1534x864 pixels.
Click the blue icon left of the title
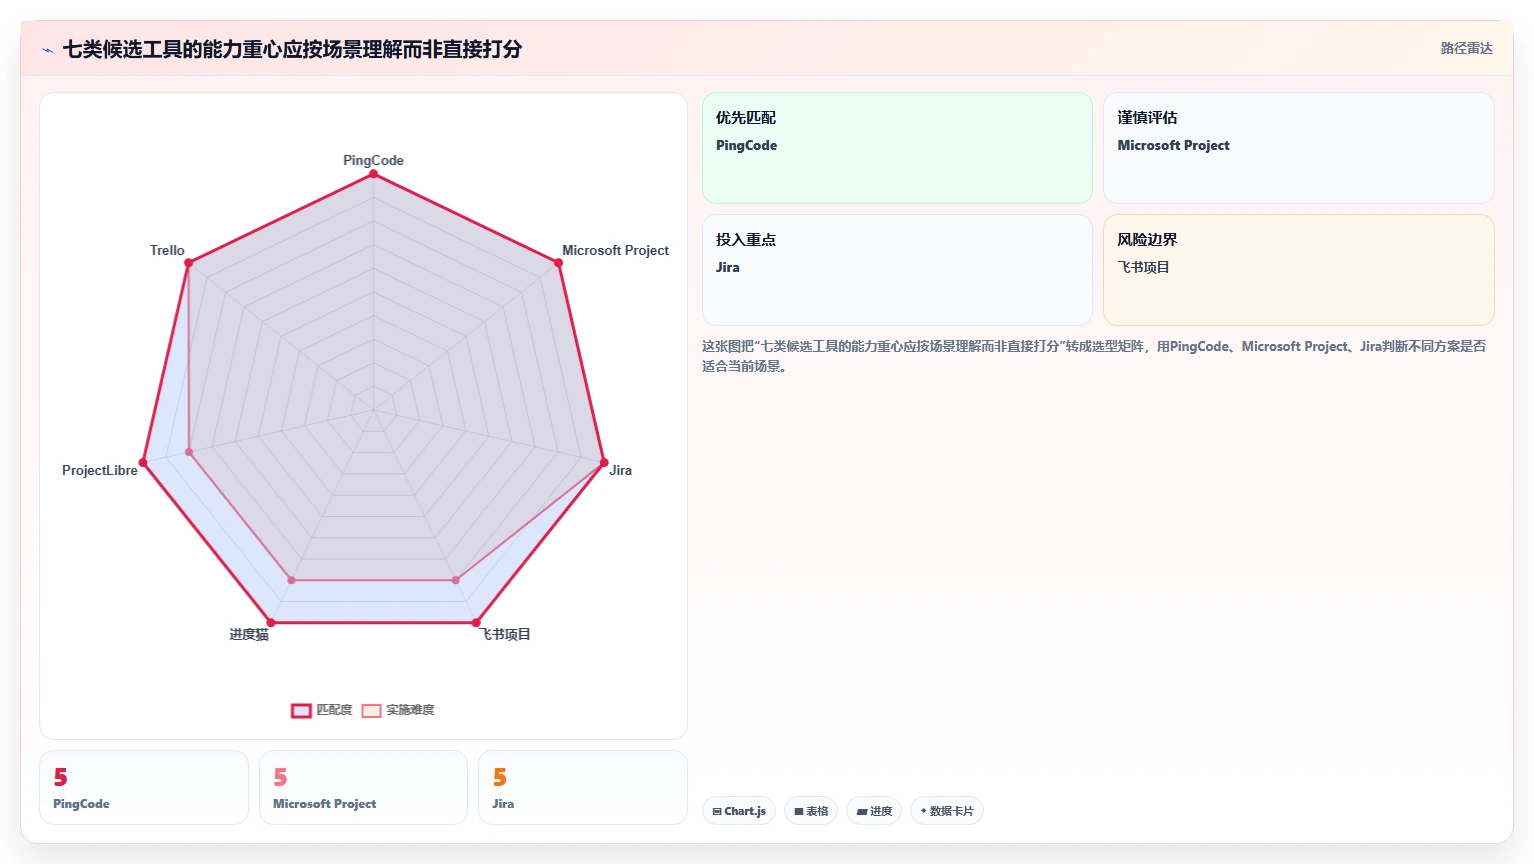point(47,50)
